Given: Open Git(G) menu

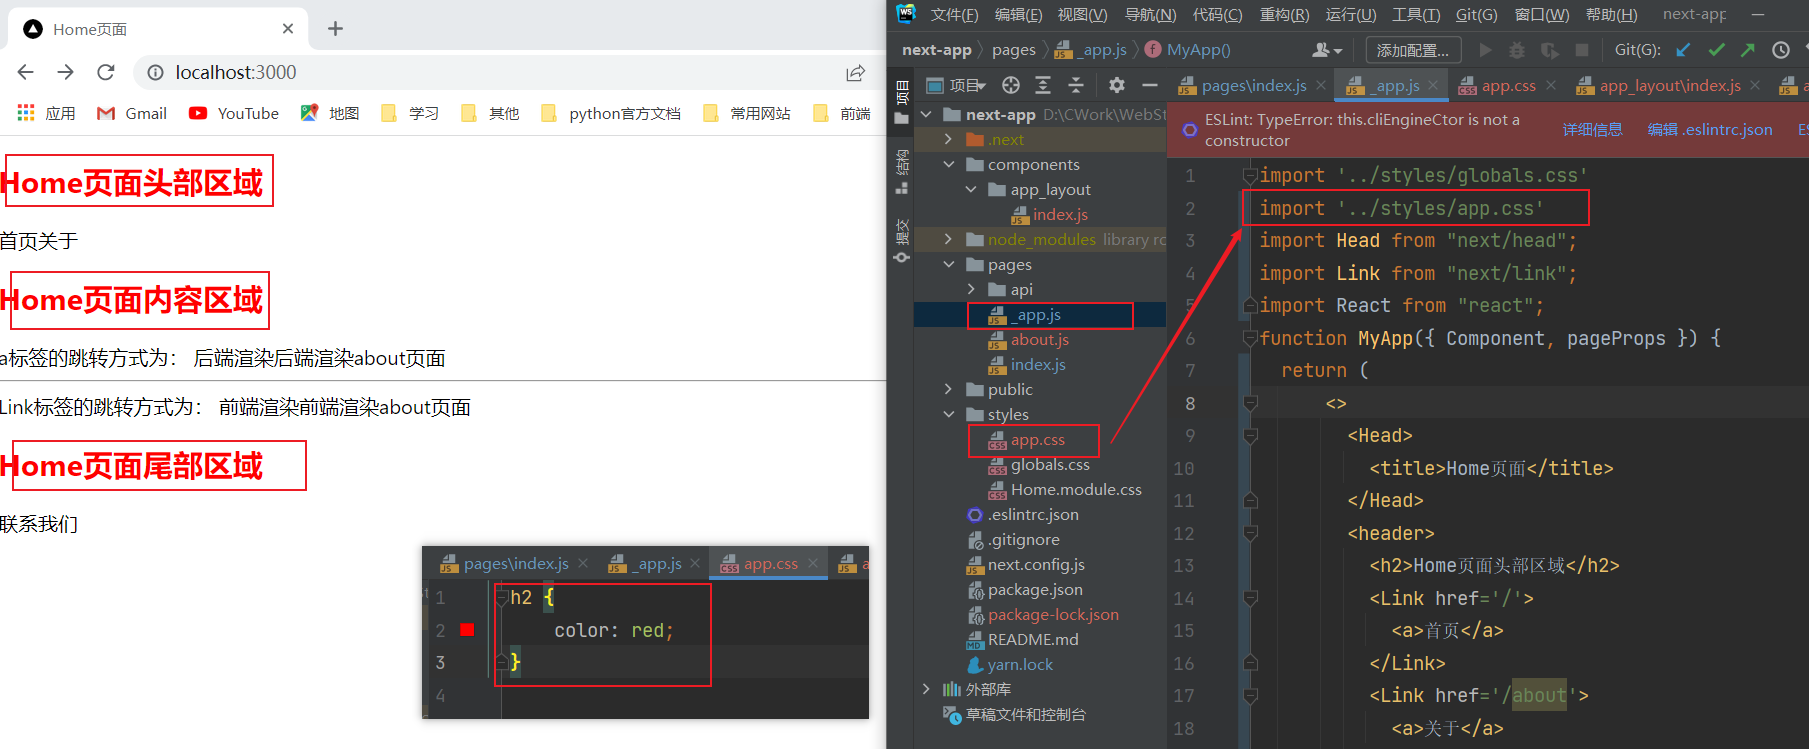Looking at the screenshot, I should point(1476,15).
